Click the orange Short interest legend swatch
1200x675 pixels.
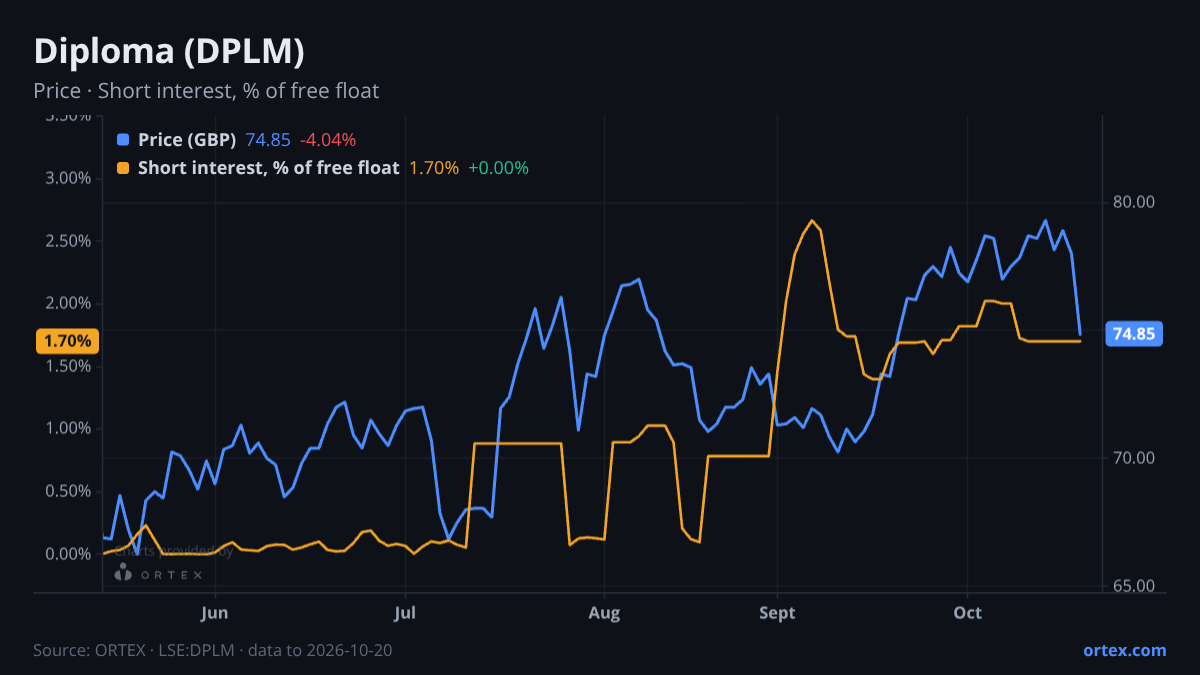click(x=123, y=168)
